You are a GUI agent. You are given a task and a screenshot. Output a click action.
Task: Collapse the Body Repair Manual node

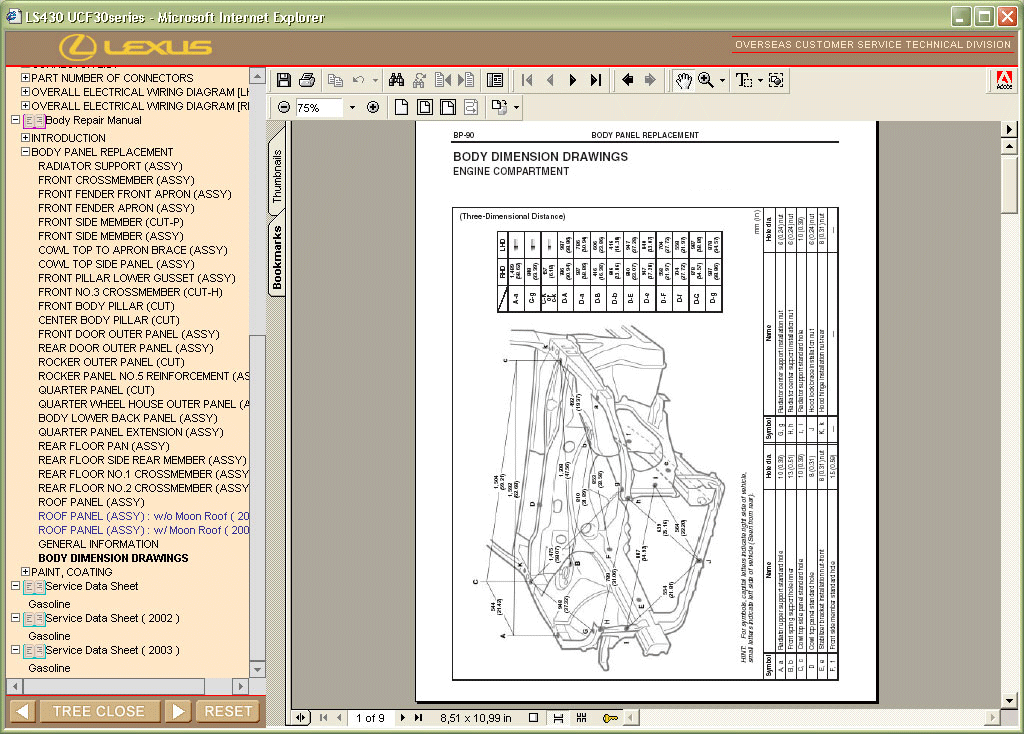pyautogui.click(x=15, y=120)
